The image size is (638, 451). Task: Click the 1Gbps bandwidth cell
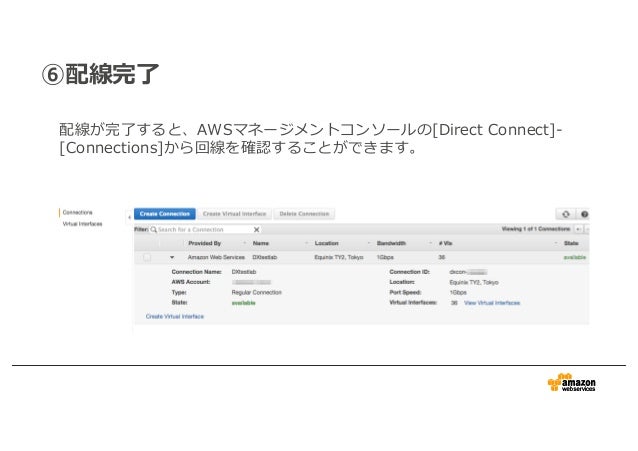pos(385,257)
